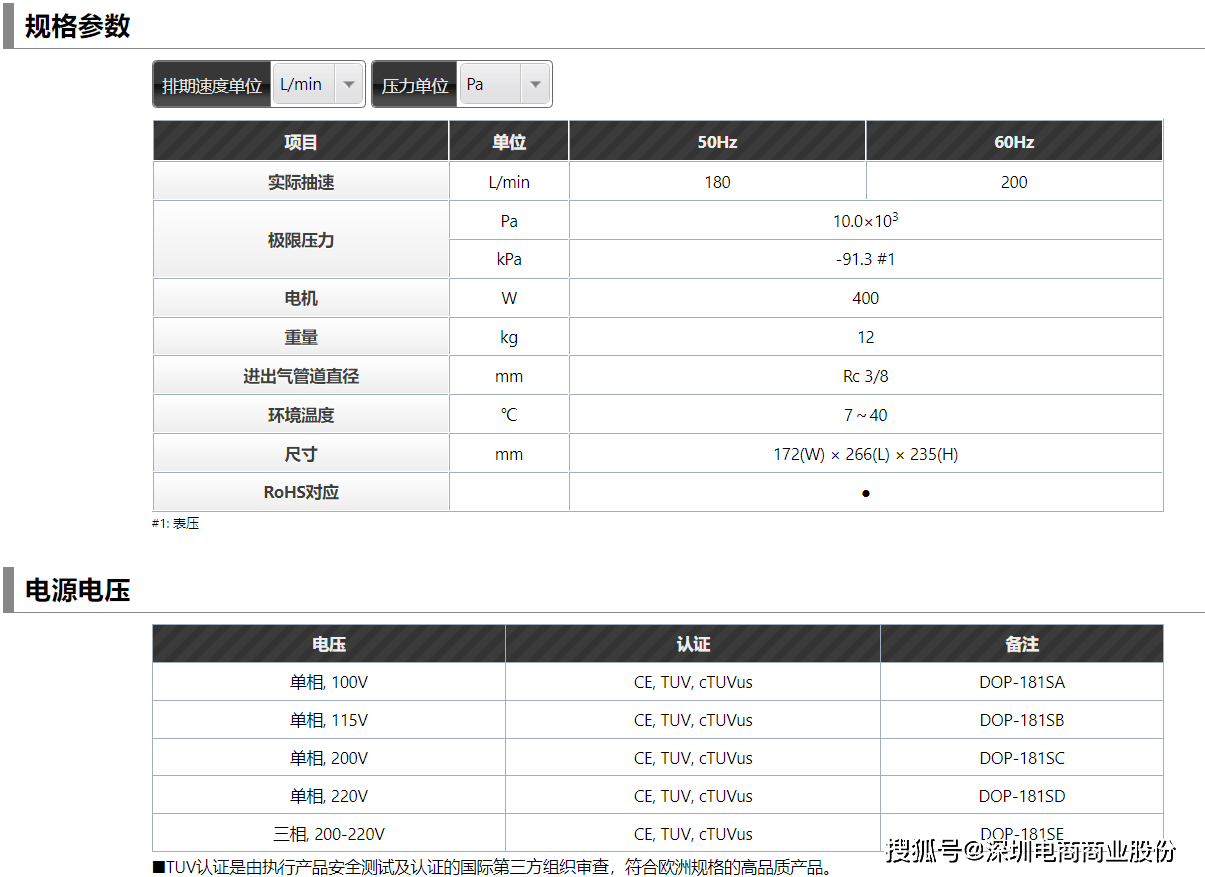Select the 12 weight value

click(866, 337)
